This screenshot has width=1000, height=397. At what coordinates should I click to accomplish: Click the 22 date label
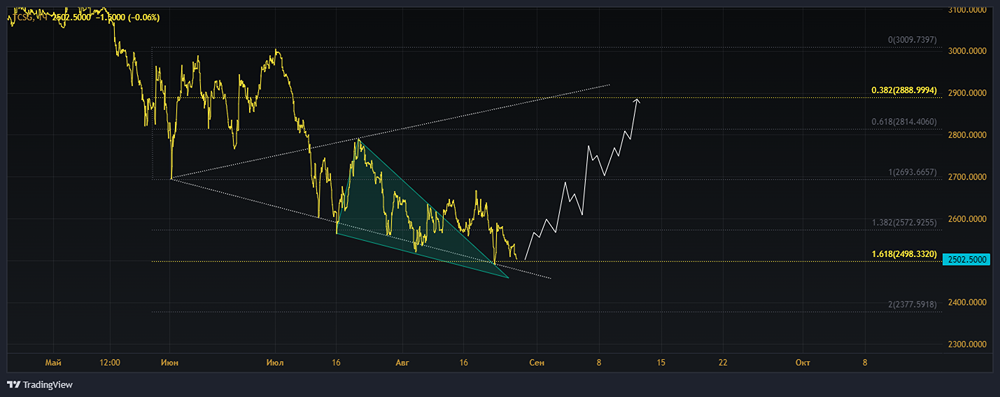click(722, 363)
